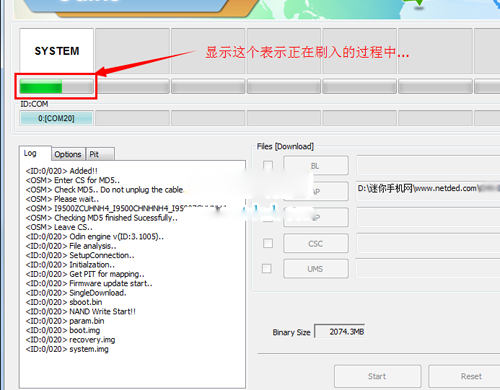Click the log line 'Initialzation..'
The width and height of the screenshot is (500, 390).
pyautogui.click(x=70, y=265)
